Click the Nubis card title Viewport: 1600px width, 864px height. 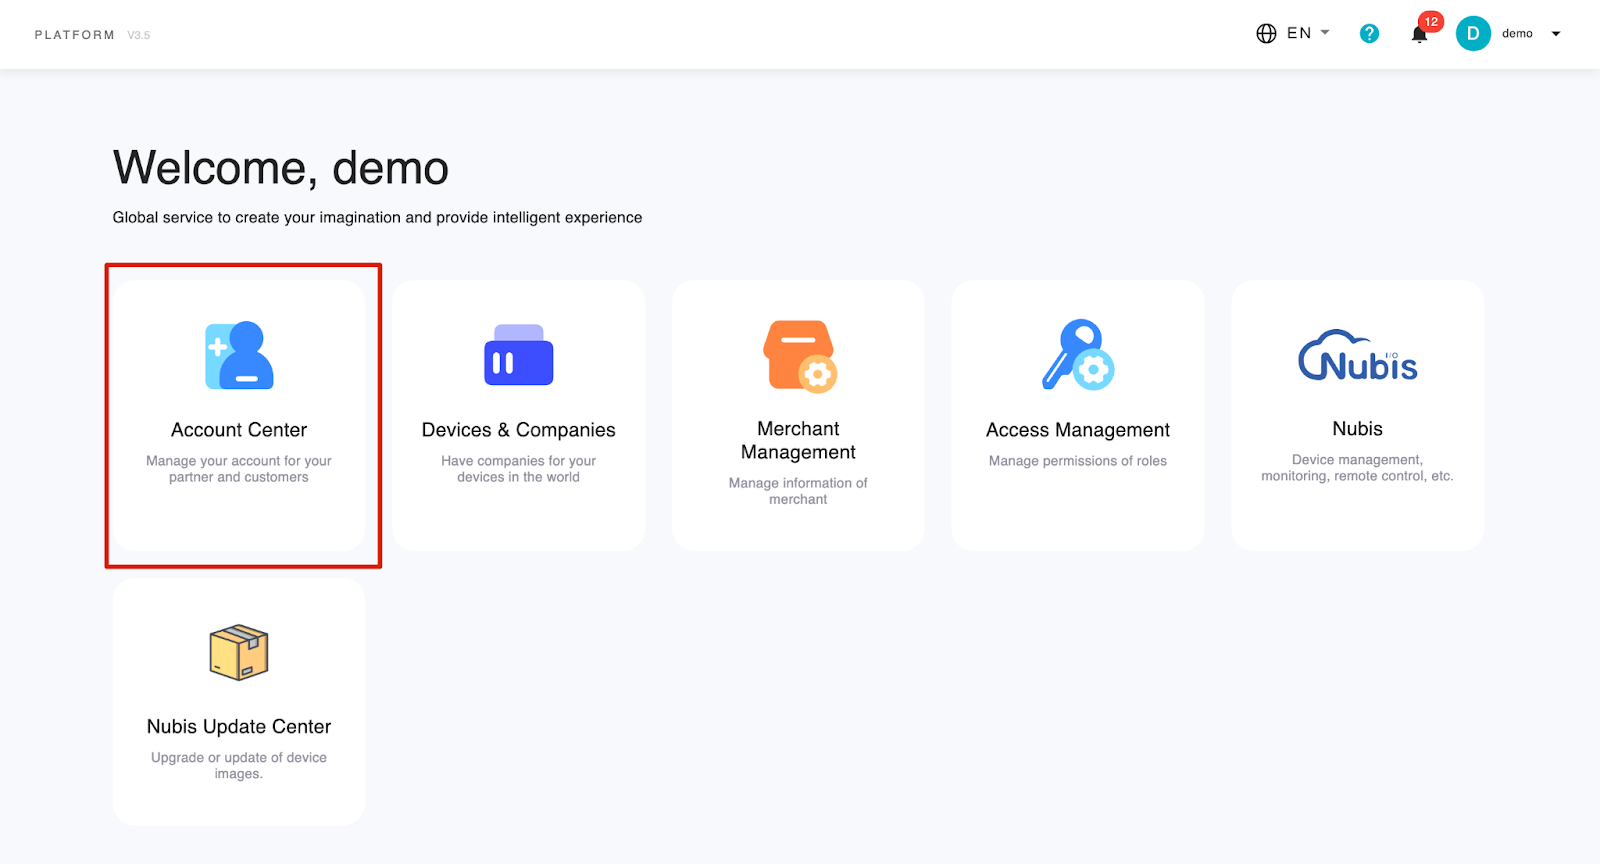click(1357, 429)
